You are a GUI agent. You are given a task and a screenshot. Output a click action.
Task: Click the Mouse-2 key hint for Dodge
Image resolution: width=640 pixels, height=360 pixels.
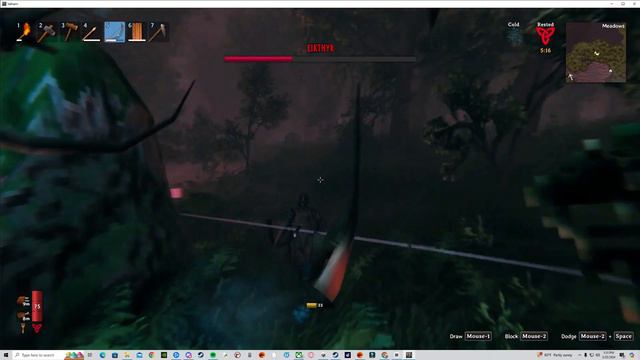tap(592, 336)
